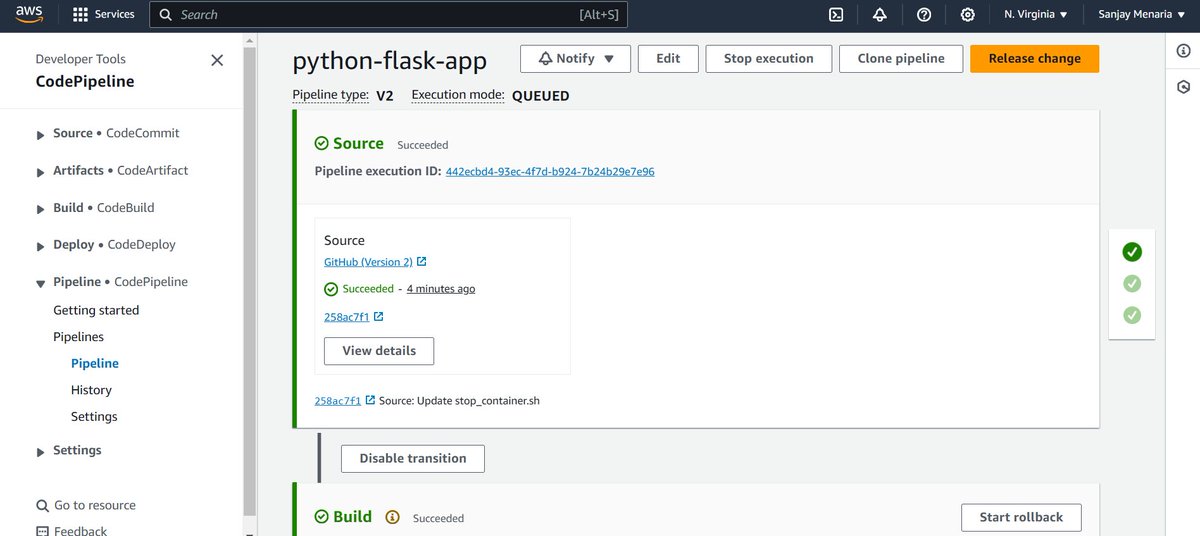Open the Services grid menu

click(81, 15)
